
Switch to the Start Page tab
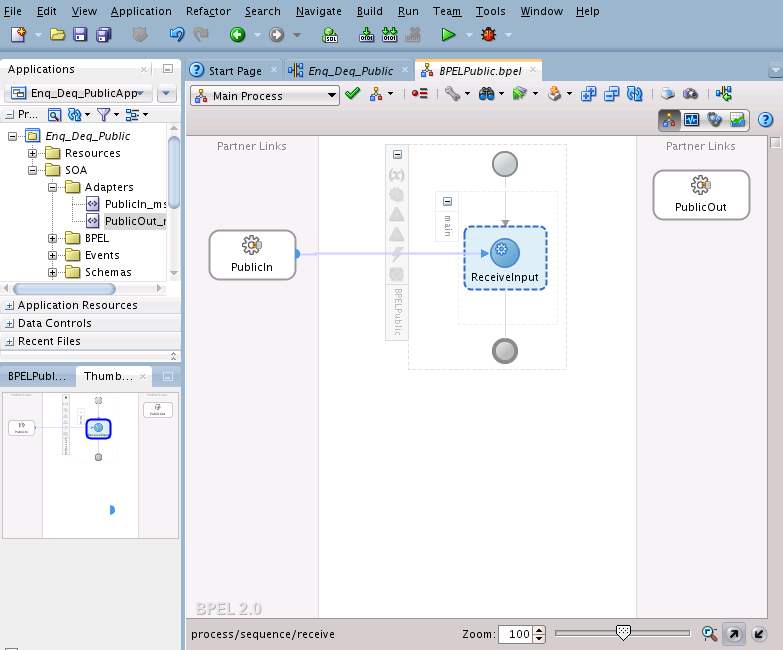[x=235, y=71]
